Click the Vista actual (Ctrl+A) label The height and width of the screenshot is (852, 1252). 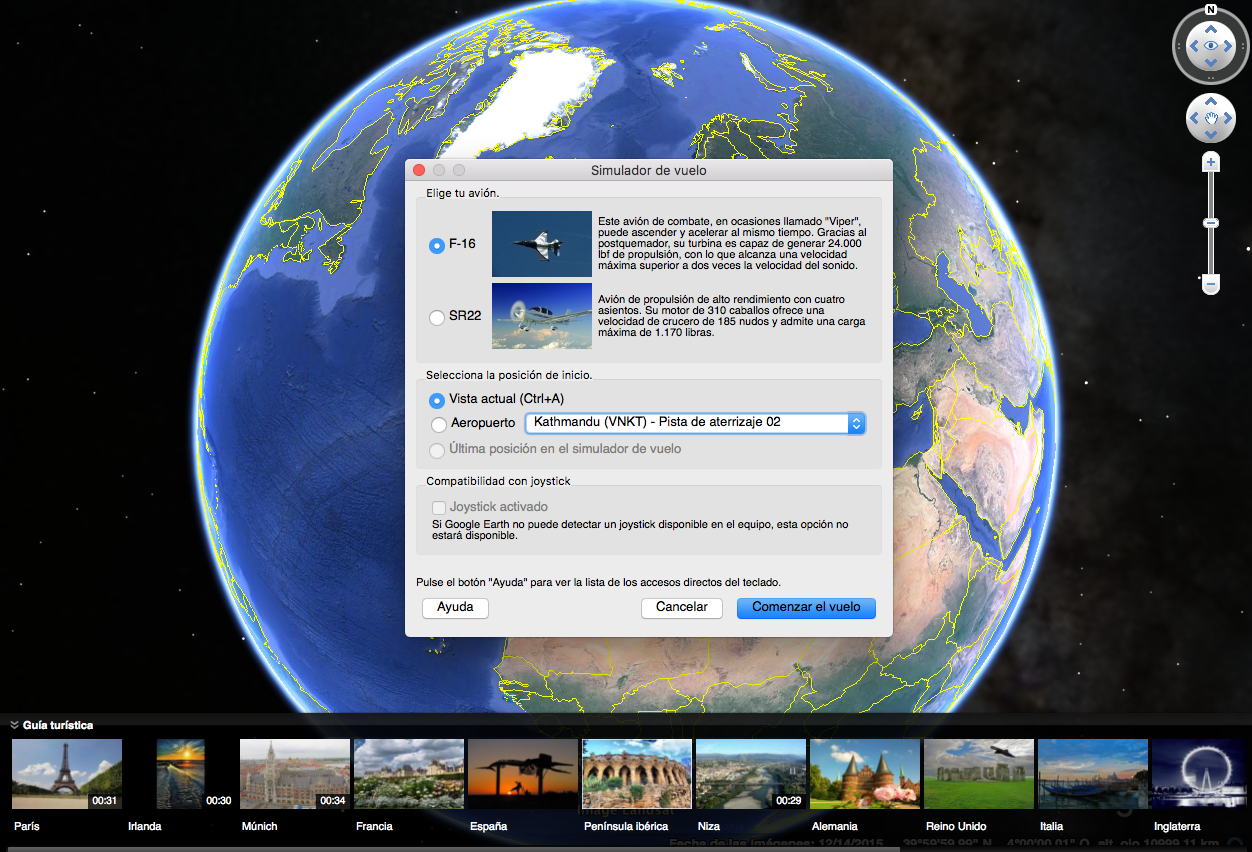[x=507, y=400]
